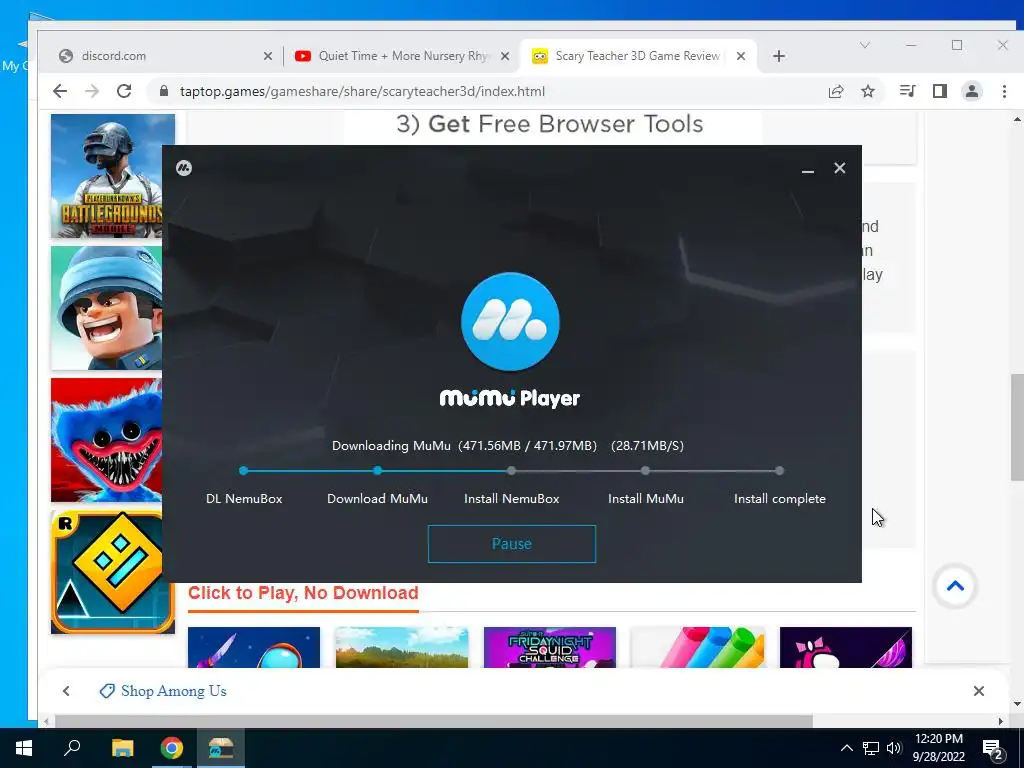Open Windows notification center

pos(993,748)
